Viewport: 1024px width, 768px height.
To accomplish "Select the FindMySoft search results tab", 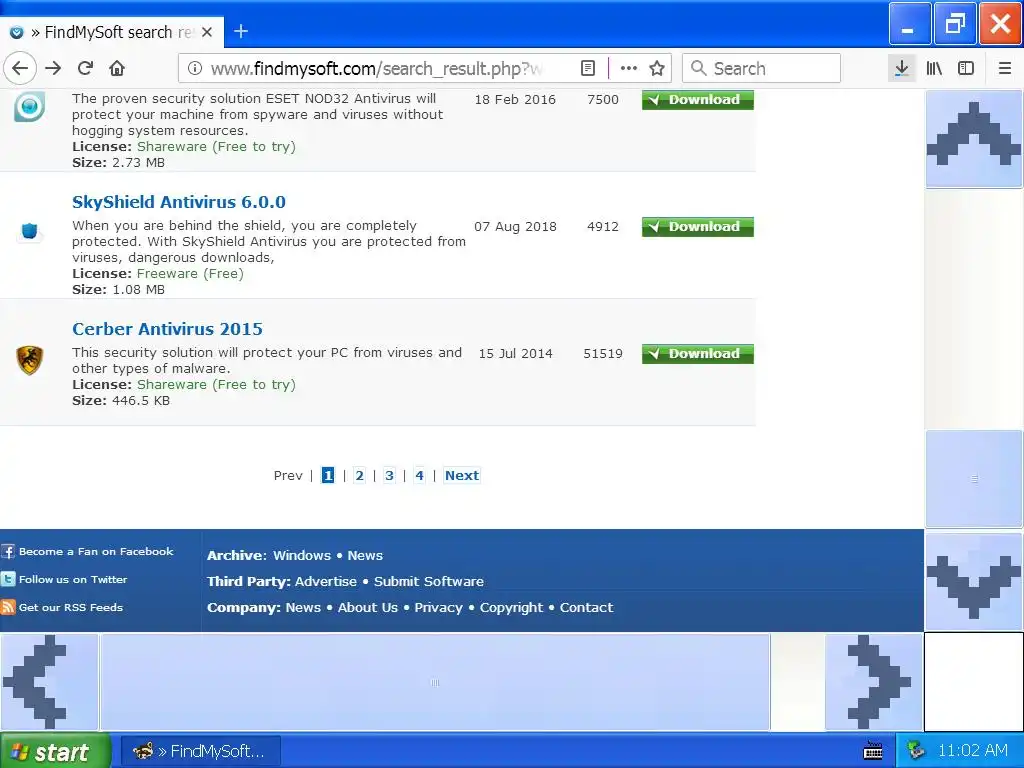I will (112, 32).
